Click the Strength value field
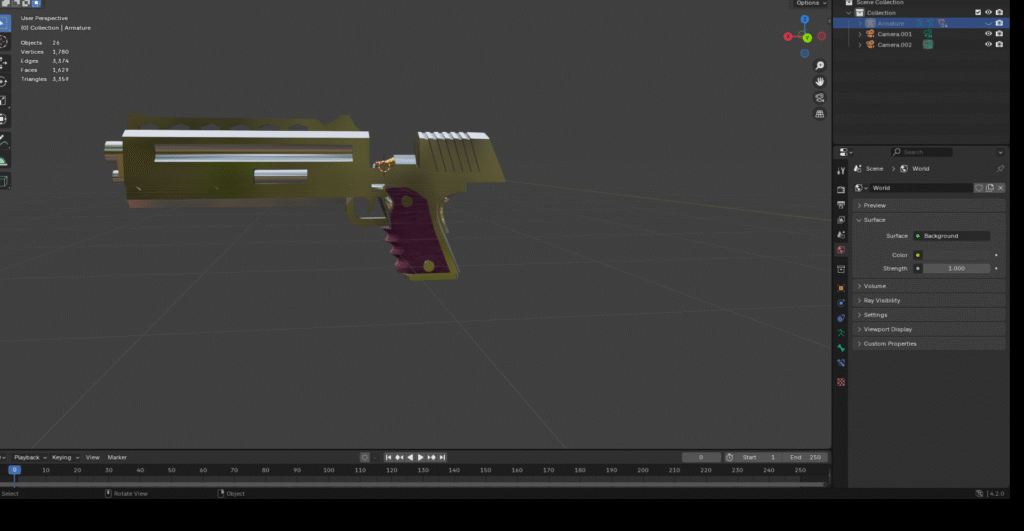This screenshot has width=1024, height=531. click(x=955, y=268)
